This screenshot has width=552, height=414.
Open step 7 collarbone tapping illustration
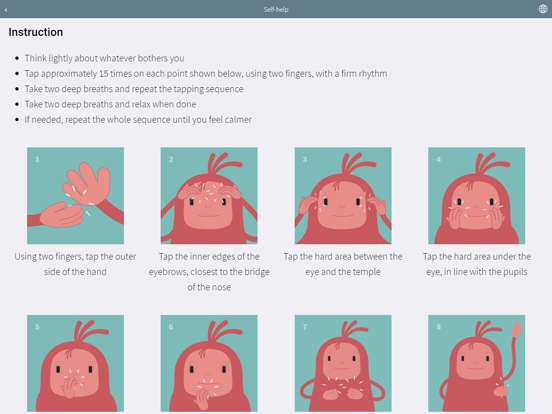pos(343,363)
